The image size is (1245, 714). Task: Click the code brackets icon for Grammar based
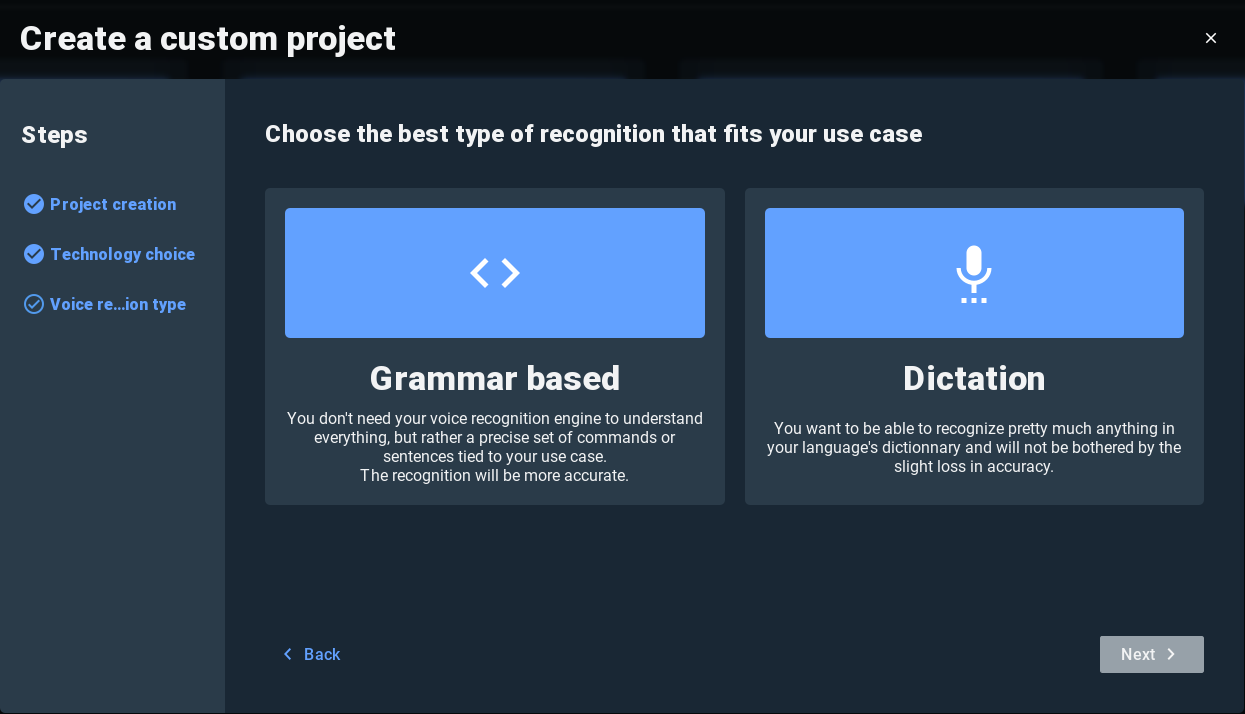pos(495,273)
